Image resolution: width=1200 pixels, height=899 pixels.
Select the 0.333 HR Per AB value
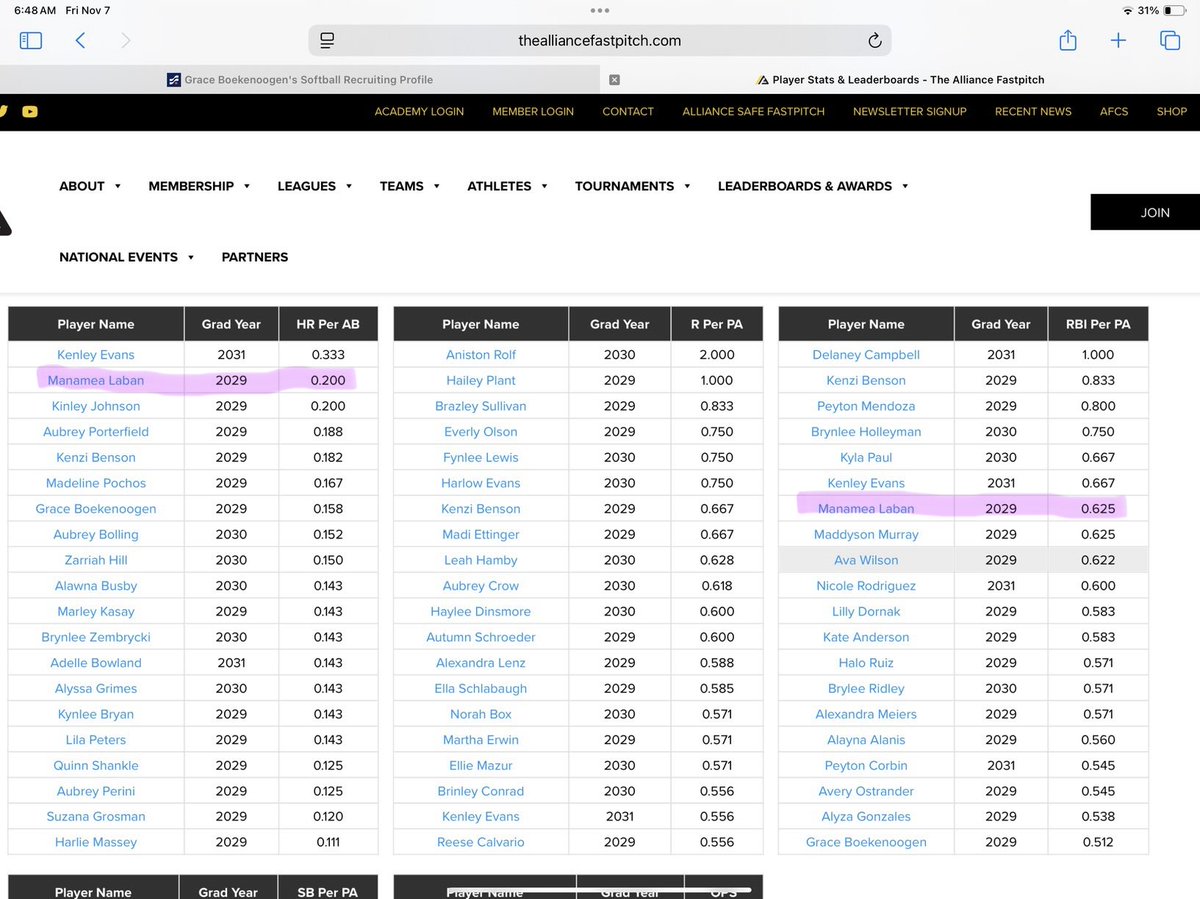click(328, 355)
